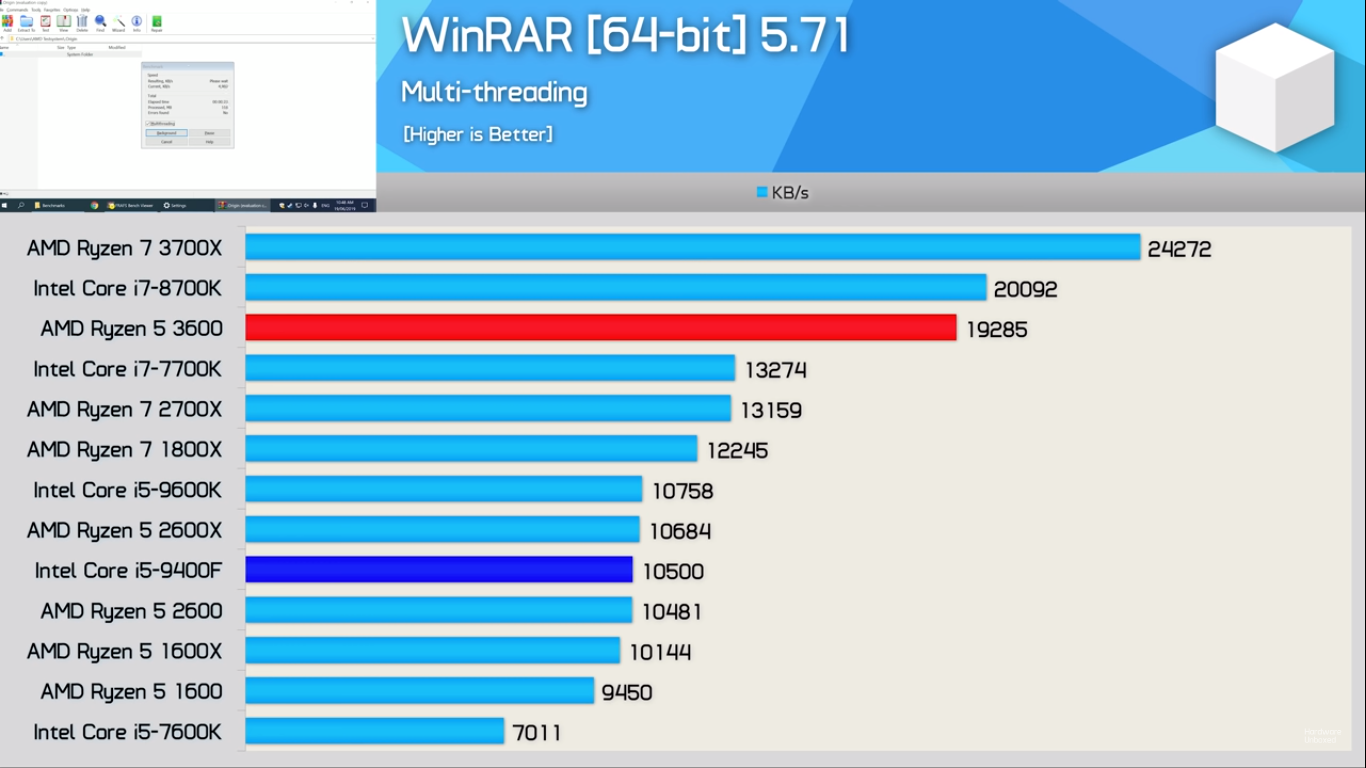This screenshot has width=1366, height=768.
Task: Open the Help menu in WinRAR
Action: [85, 10]
